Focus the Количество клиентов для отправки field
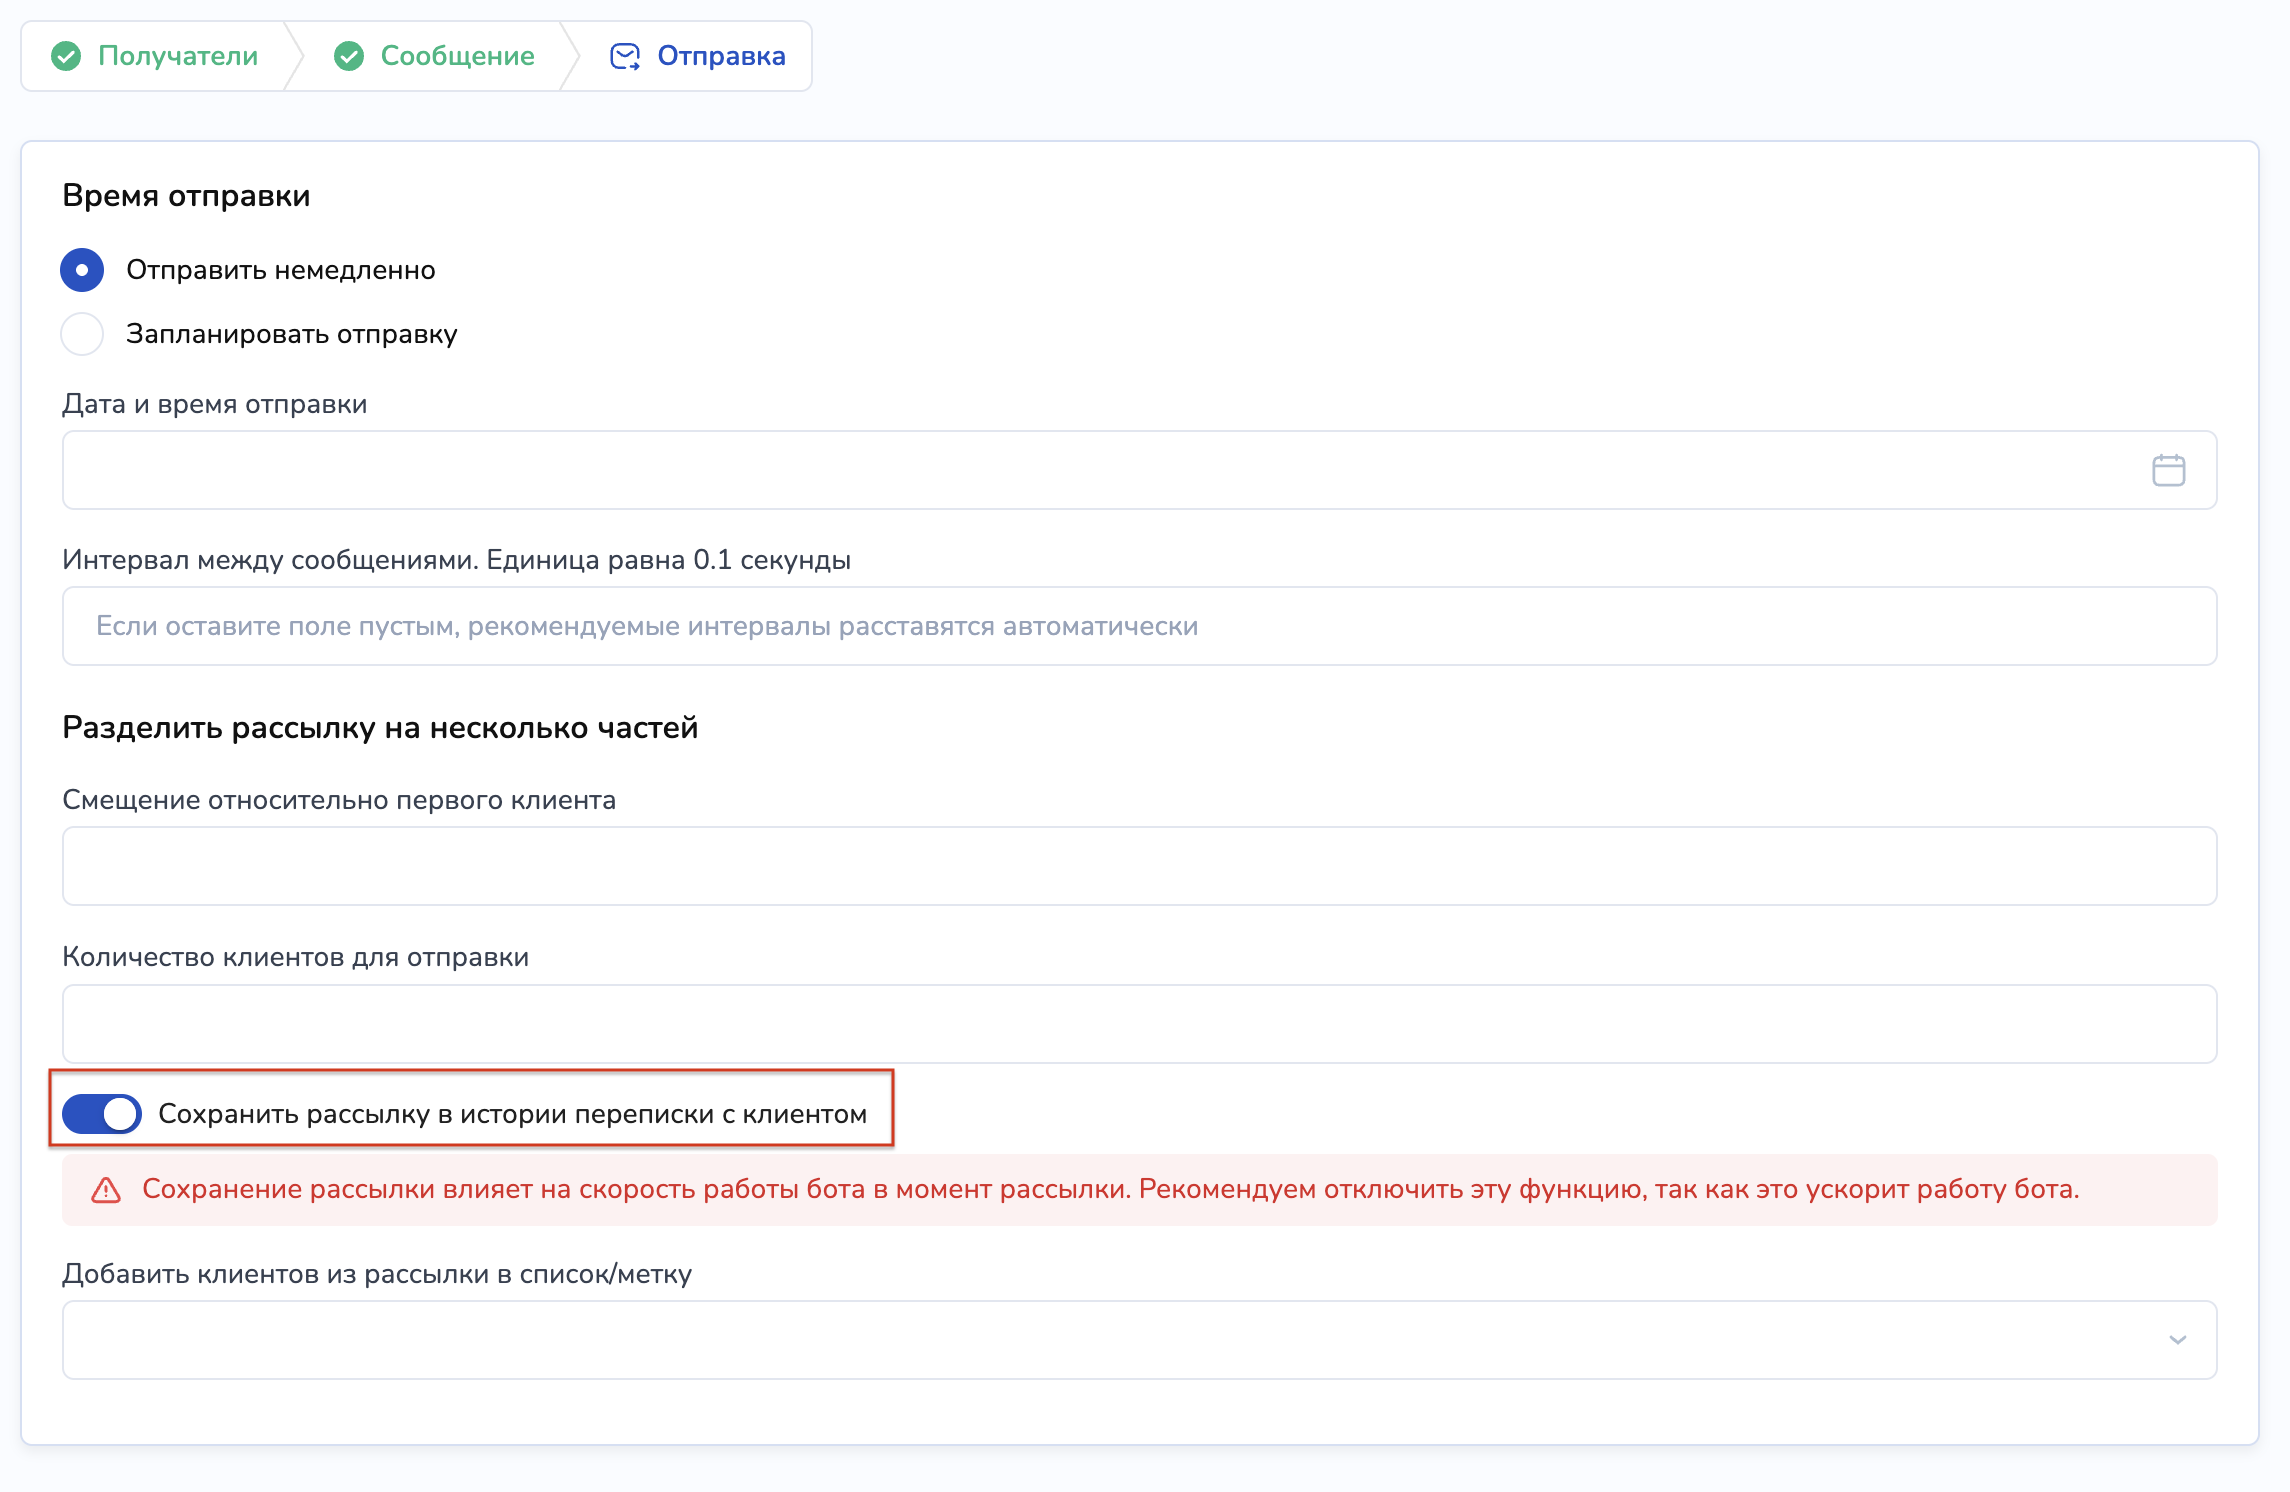The image size is (2290, 1492). tap(1140, 1024)
